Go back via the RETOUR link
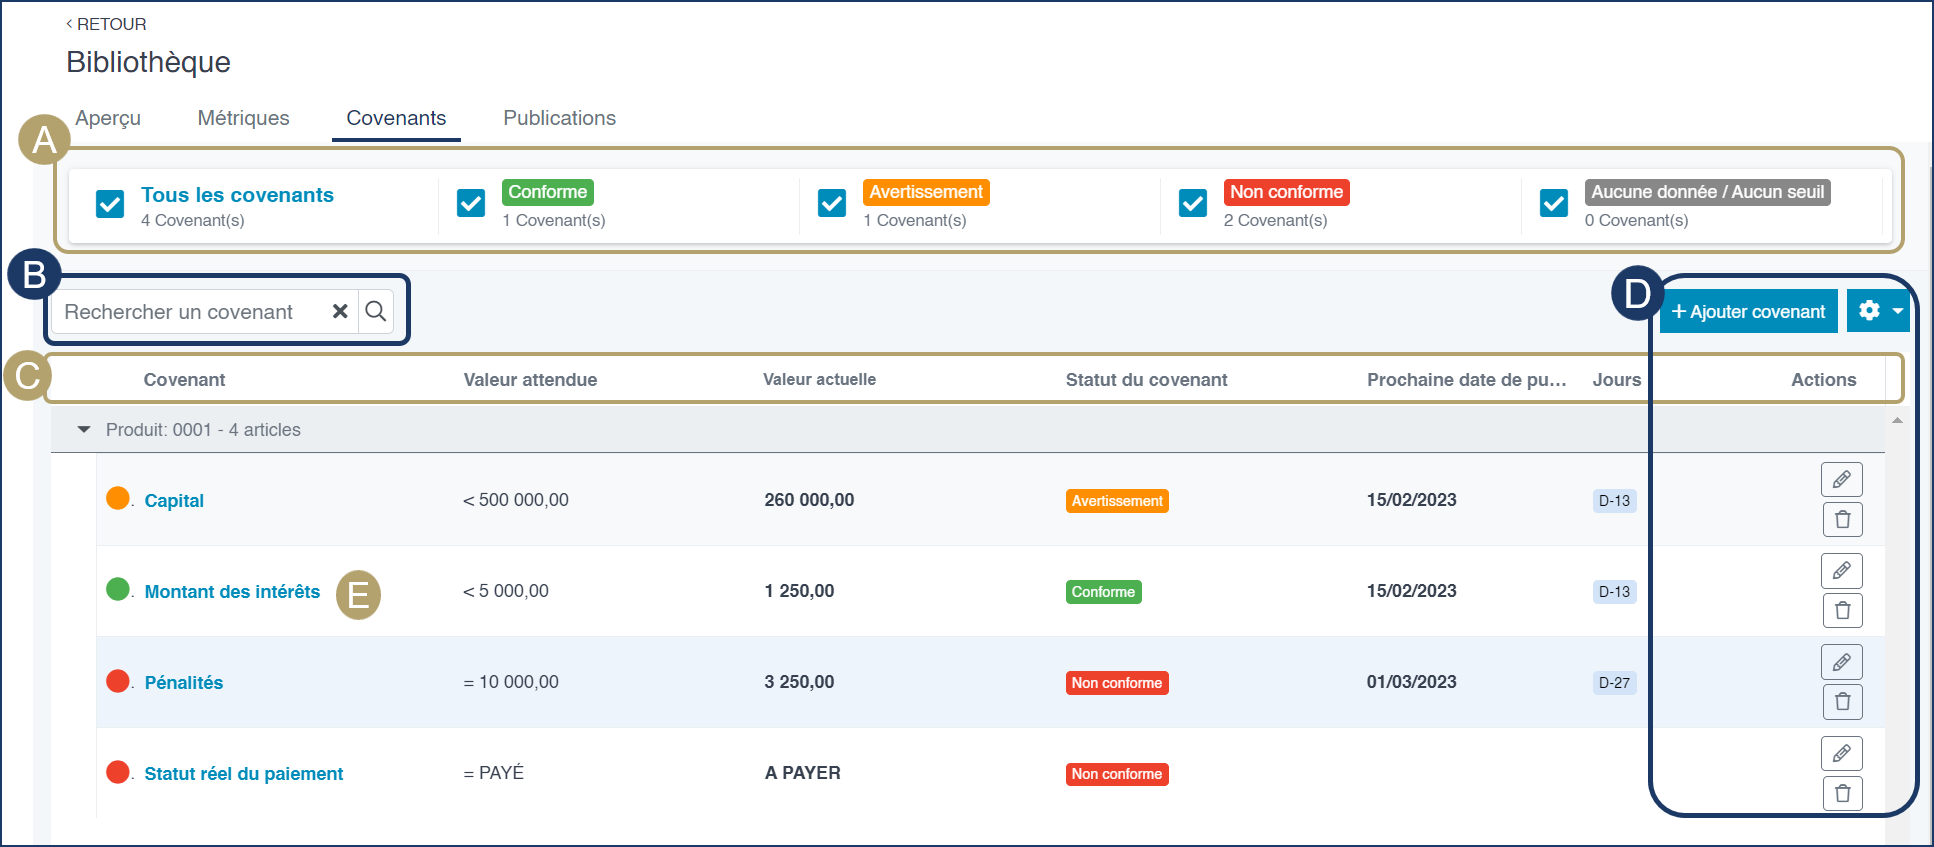The width and height of the screenshot is (1934, 847). pyautogui.click(x=106, y=24)
